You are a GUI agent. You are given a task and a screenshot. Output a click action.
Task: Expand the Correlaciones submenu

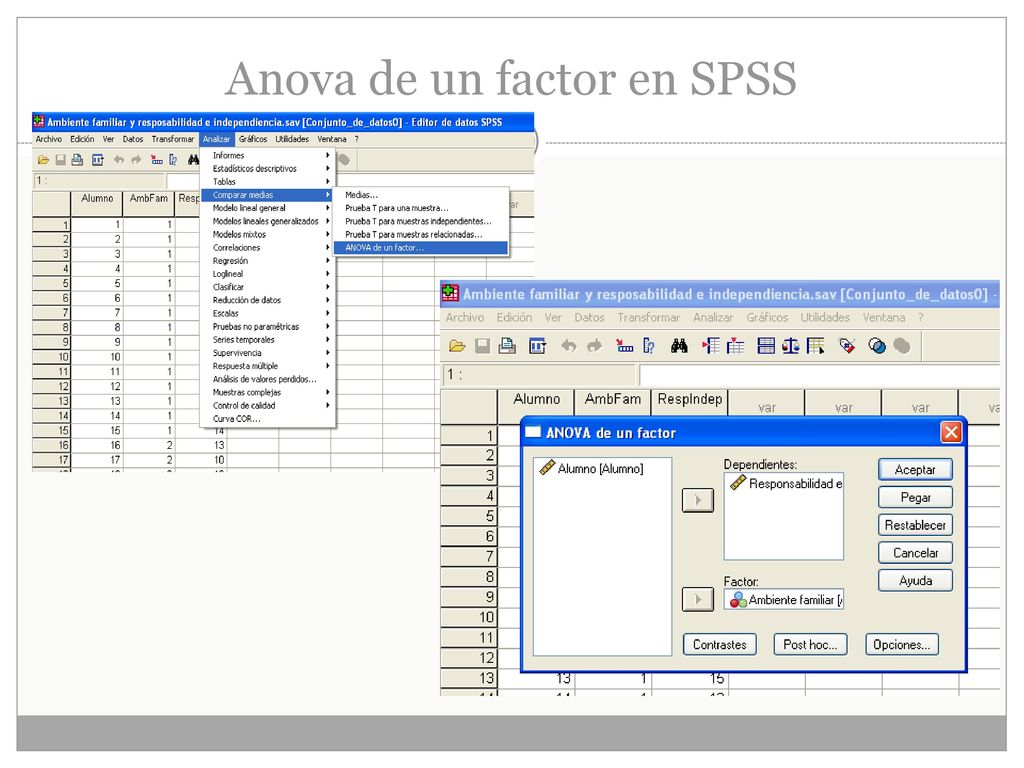point(268,248)
